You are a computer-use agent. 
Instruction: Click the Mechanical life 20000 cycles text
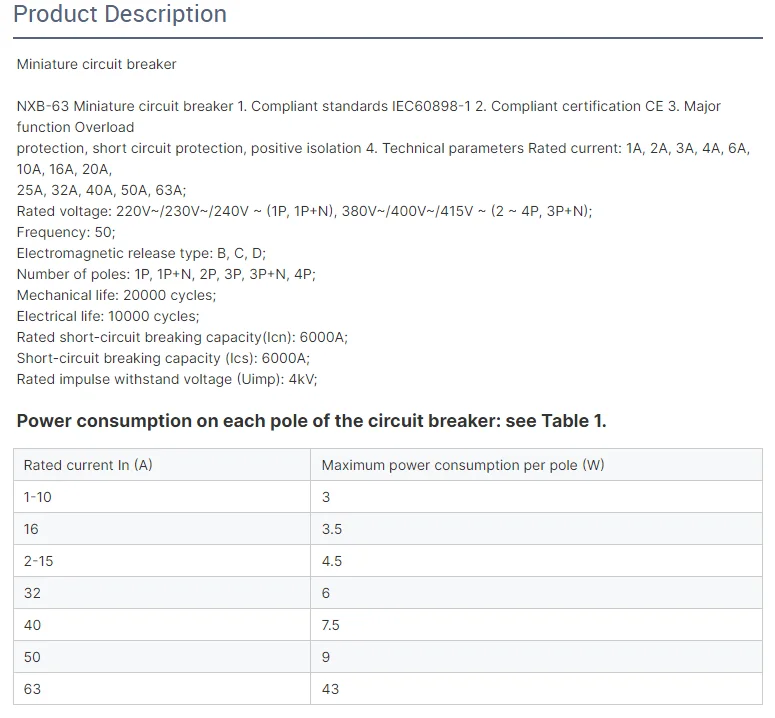[x=116, y=295]
